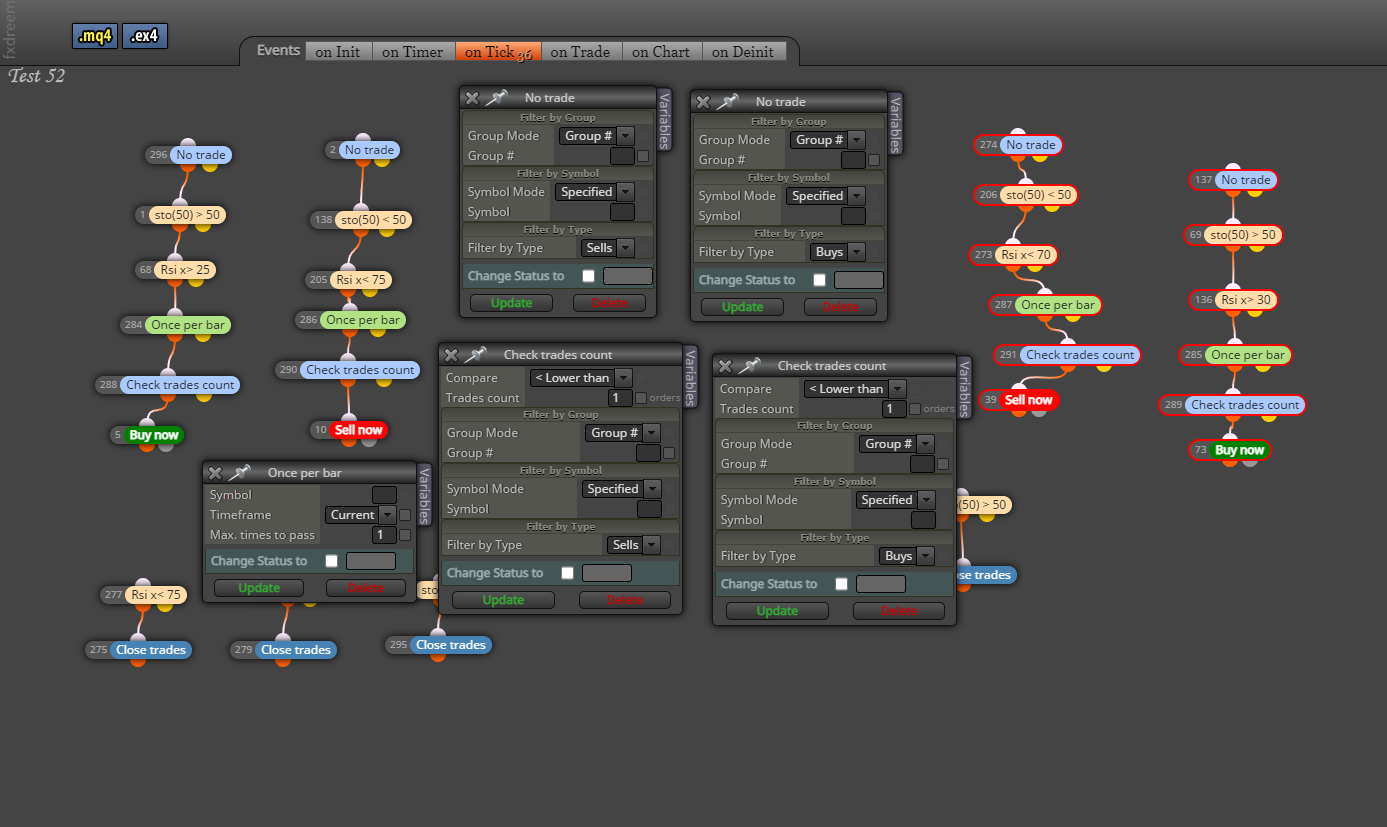Click Symbol field in the Once per bar panel
Viewport: 1387px width, 827px height.
384,495
